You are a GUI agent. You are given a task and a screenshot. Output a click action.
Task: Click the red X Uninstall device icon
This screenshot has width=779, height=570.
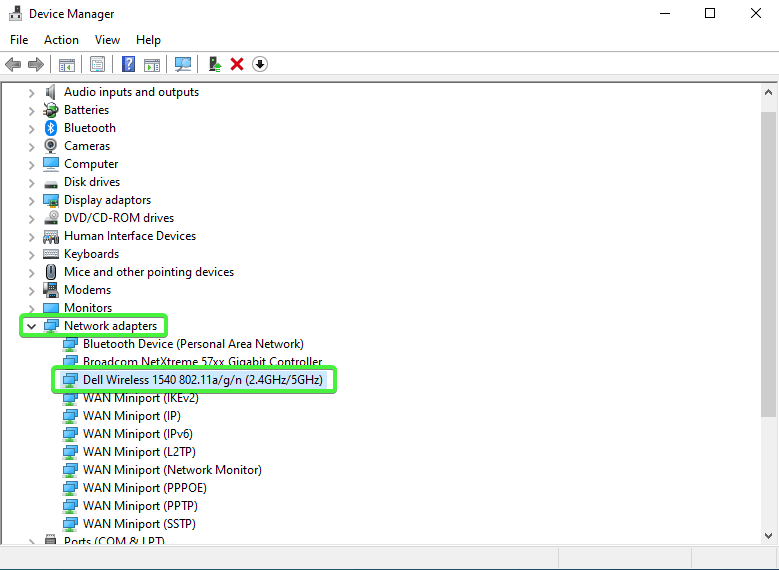[237, 64]
